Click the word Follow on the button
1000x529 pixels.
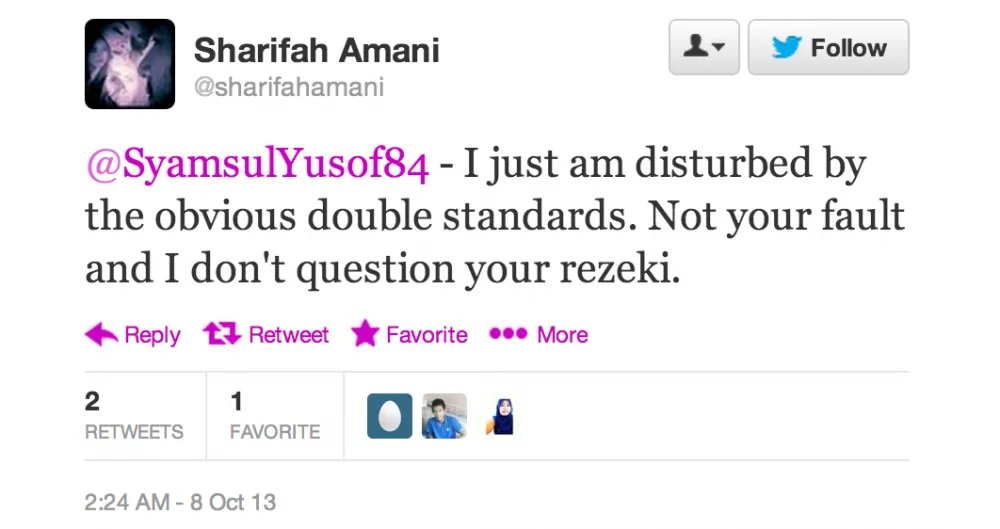click(x=848, y=47)
